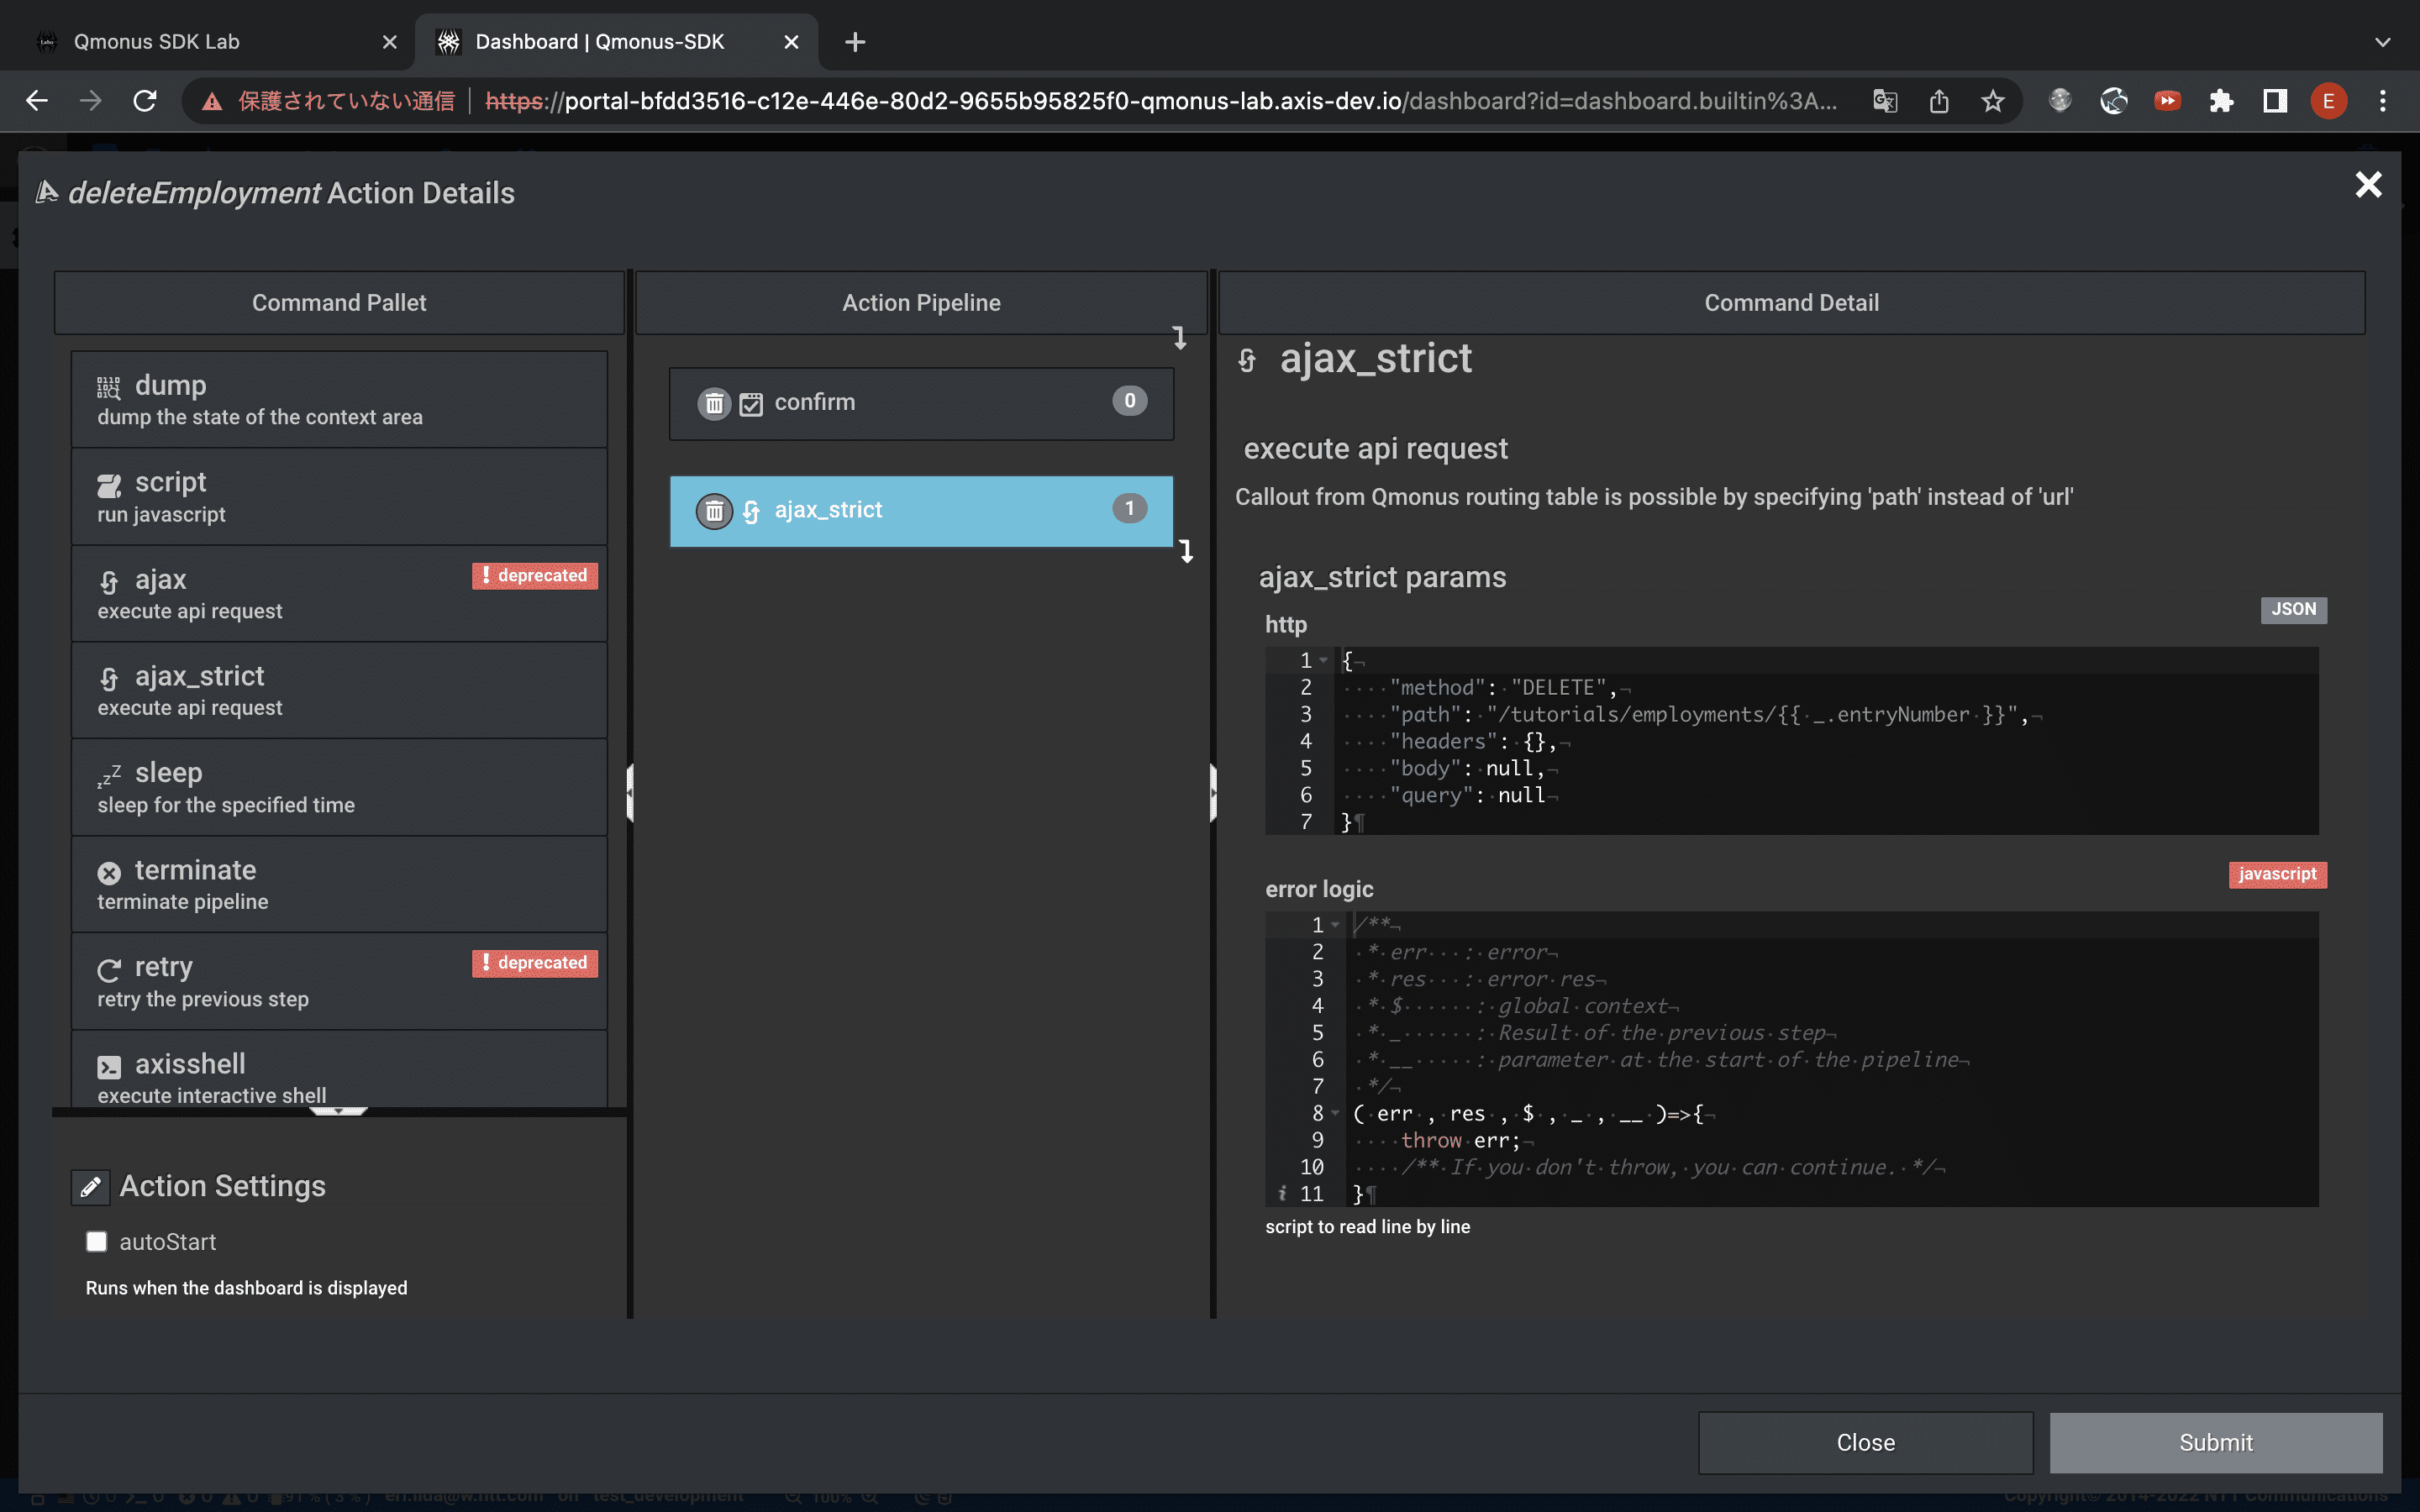Click the deprecated badge on ajax
Screen dimensions: 2420x1512
coord(535,576)
